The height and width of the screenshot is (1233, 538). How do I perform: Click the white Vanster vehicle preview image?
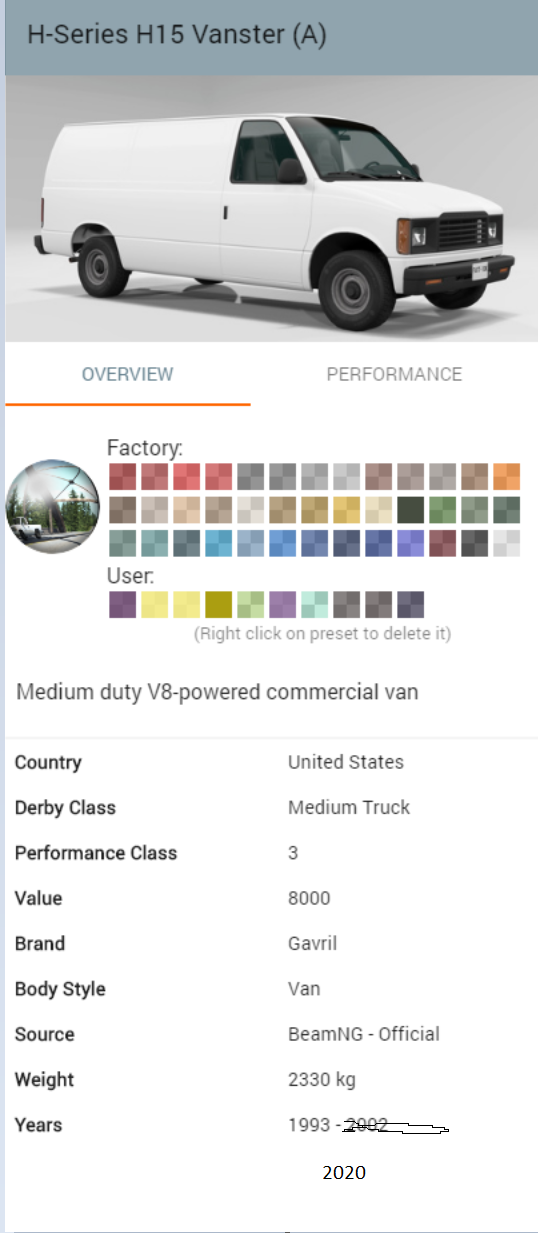coord(271,208)
